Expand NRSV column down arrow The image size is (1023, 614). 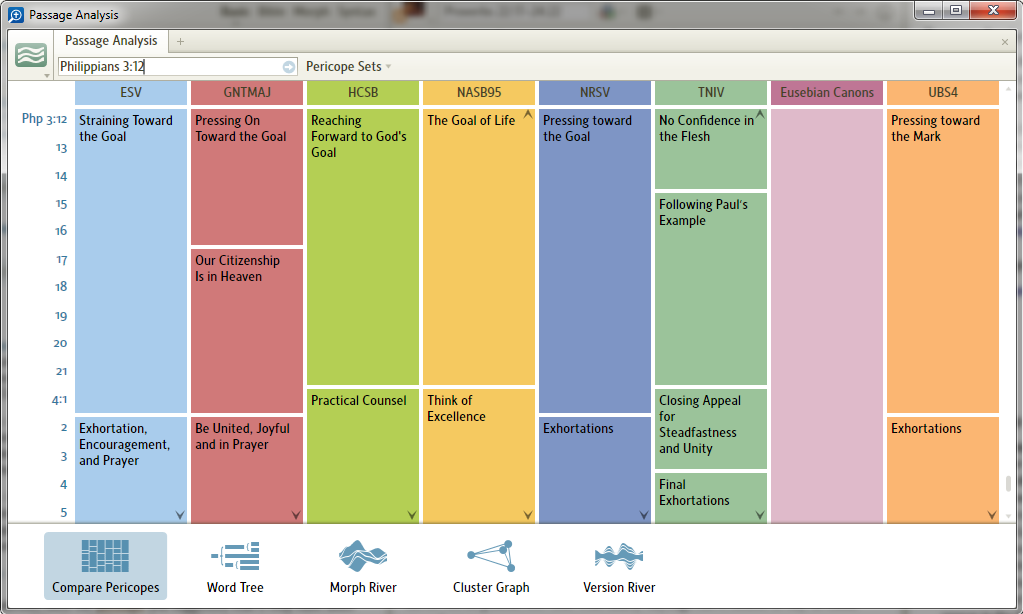tap(644, 515)
